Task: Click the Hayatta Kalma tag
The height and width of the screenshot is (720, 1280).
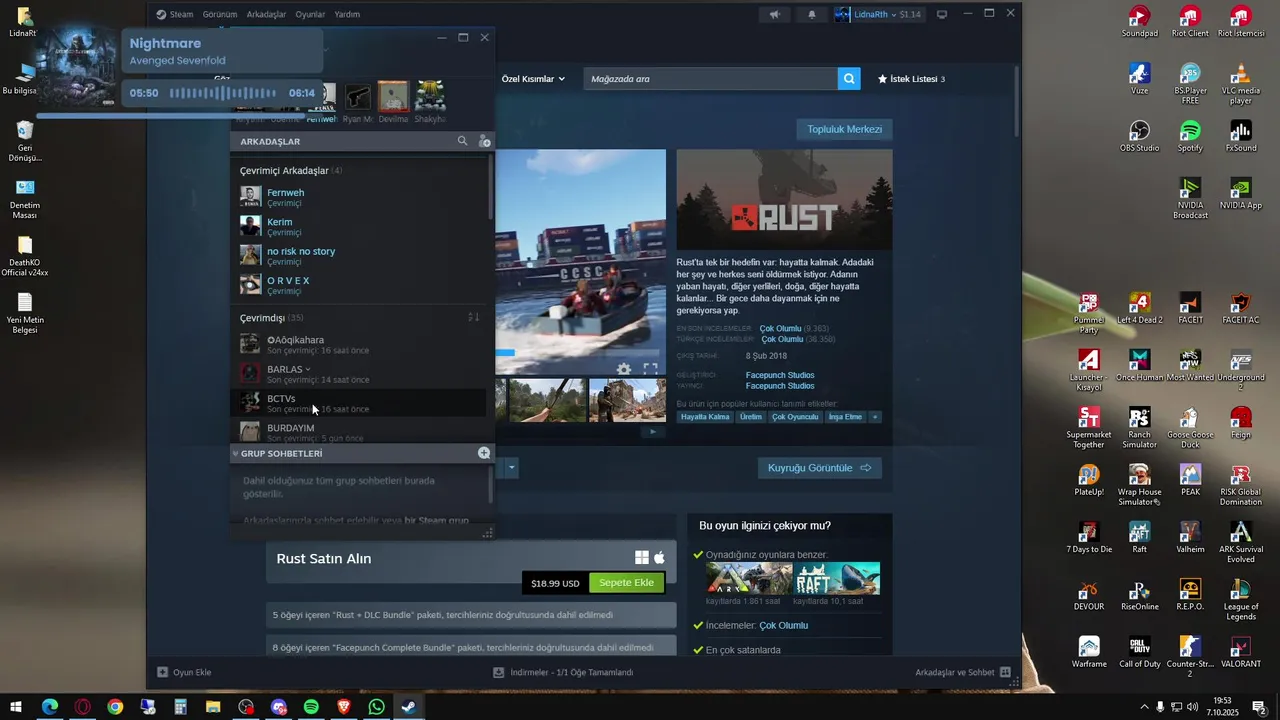Action: click(x=706, y=417)
